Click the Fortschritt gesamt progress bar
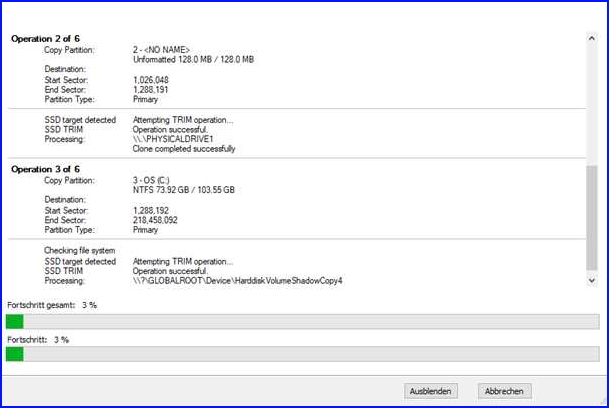The width and height of the screenshot is (609, 408). 302,321
